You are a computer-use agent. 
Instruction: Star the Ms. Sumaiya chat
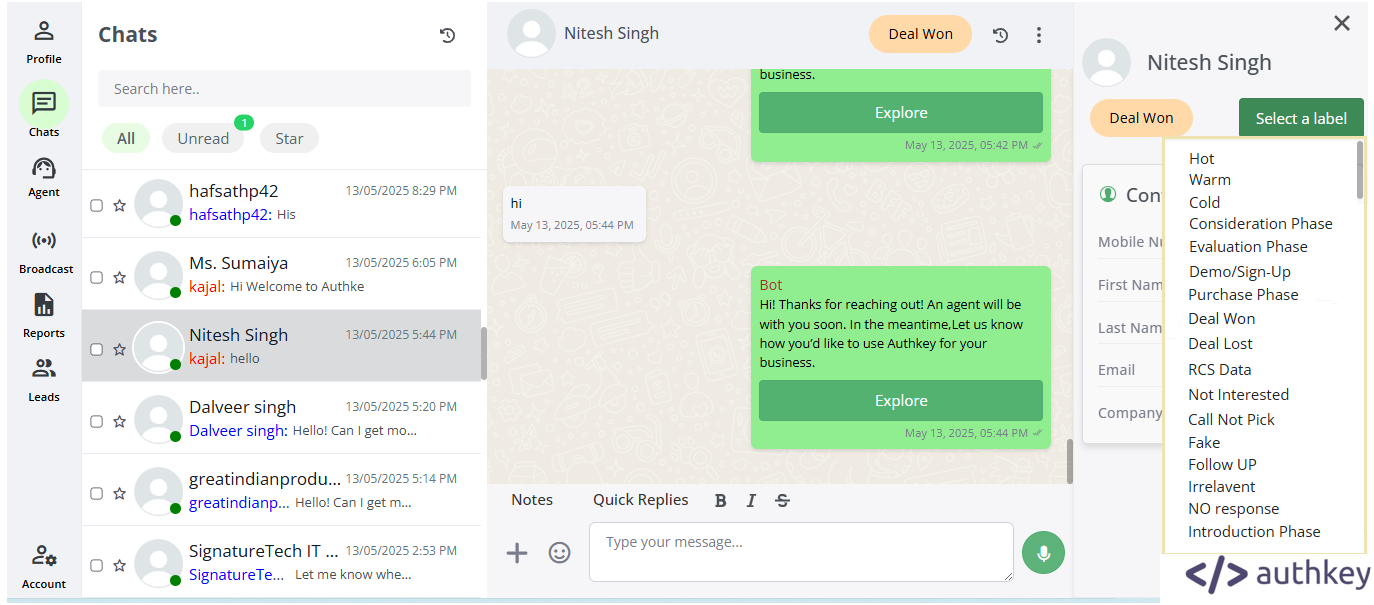click(x=119, y=277)
